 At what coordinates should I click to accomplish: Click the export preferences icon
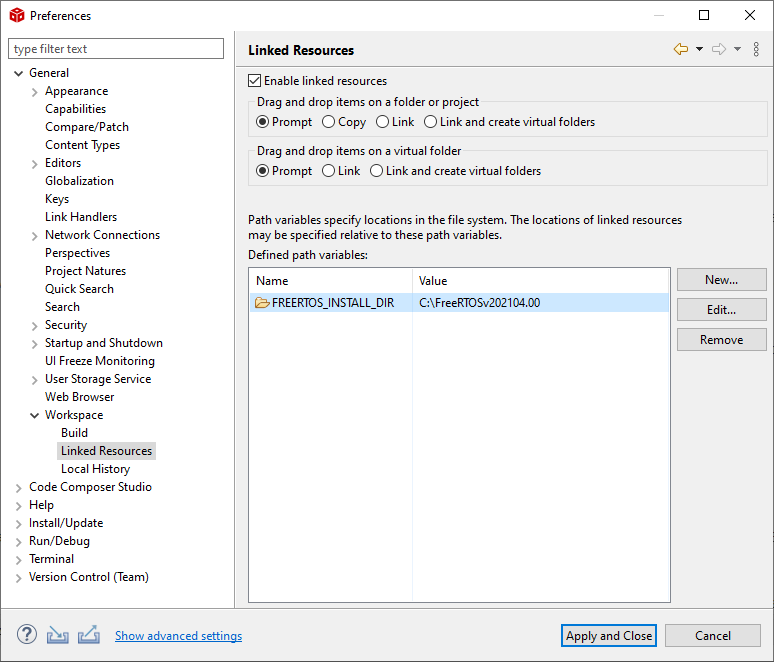coord(89,635)
